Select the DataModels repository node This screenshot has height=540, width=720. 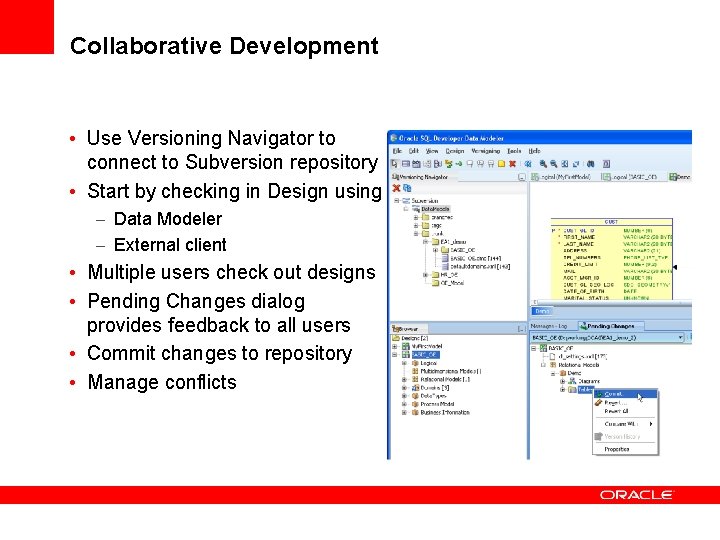(435, 209)
